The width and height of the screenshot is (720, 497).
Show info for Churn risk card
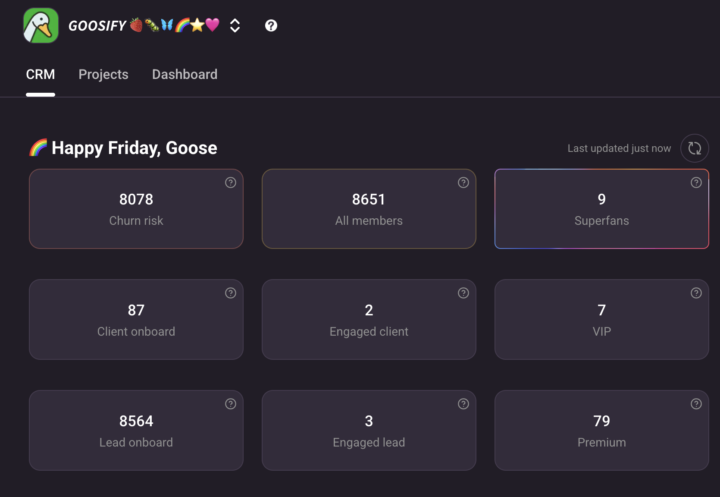(230, 183)
